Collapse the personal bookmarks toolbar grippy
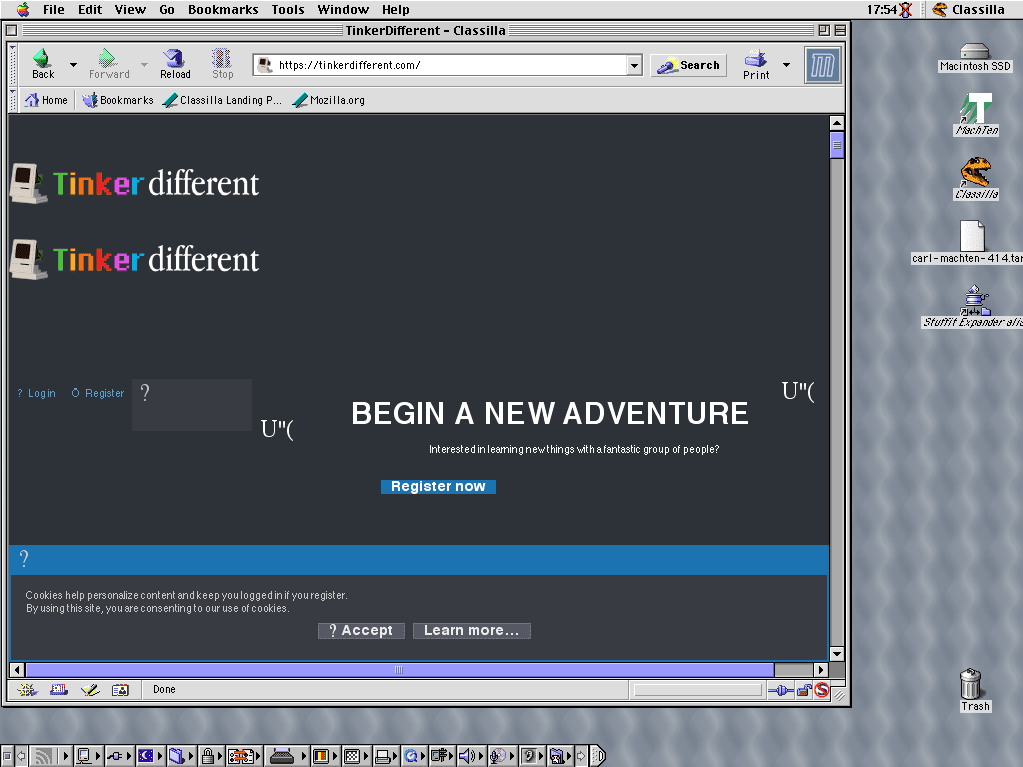 tap(12, 100)
